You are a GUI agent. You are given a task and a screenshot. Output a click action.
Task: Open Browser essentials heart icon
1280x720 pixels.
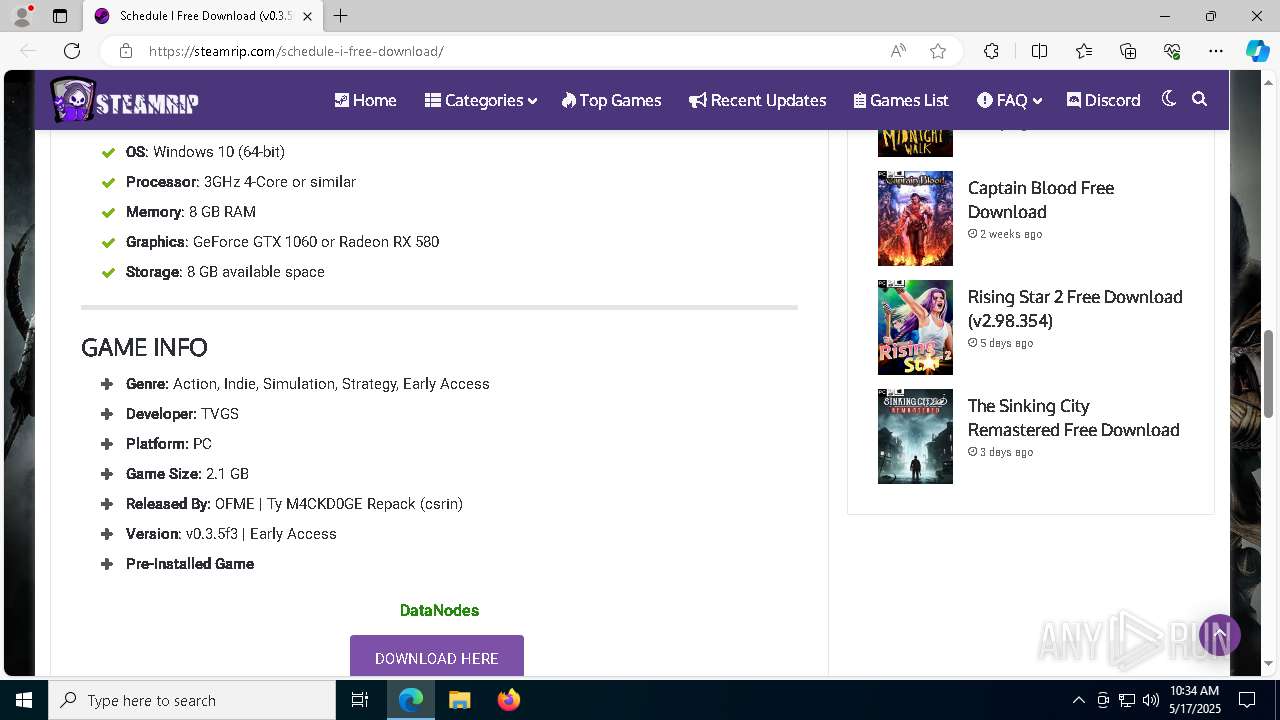1172,51
